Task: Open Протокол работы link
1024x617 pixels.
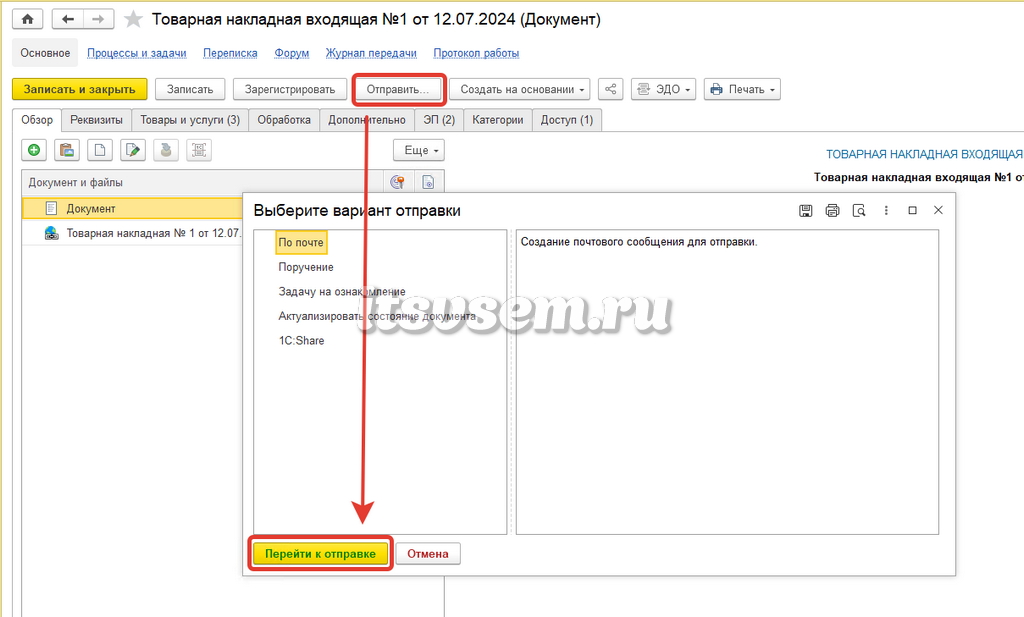Action: tap(476, 54)
